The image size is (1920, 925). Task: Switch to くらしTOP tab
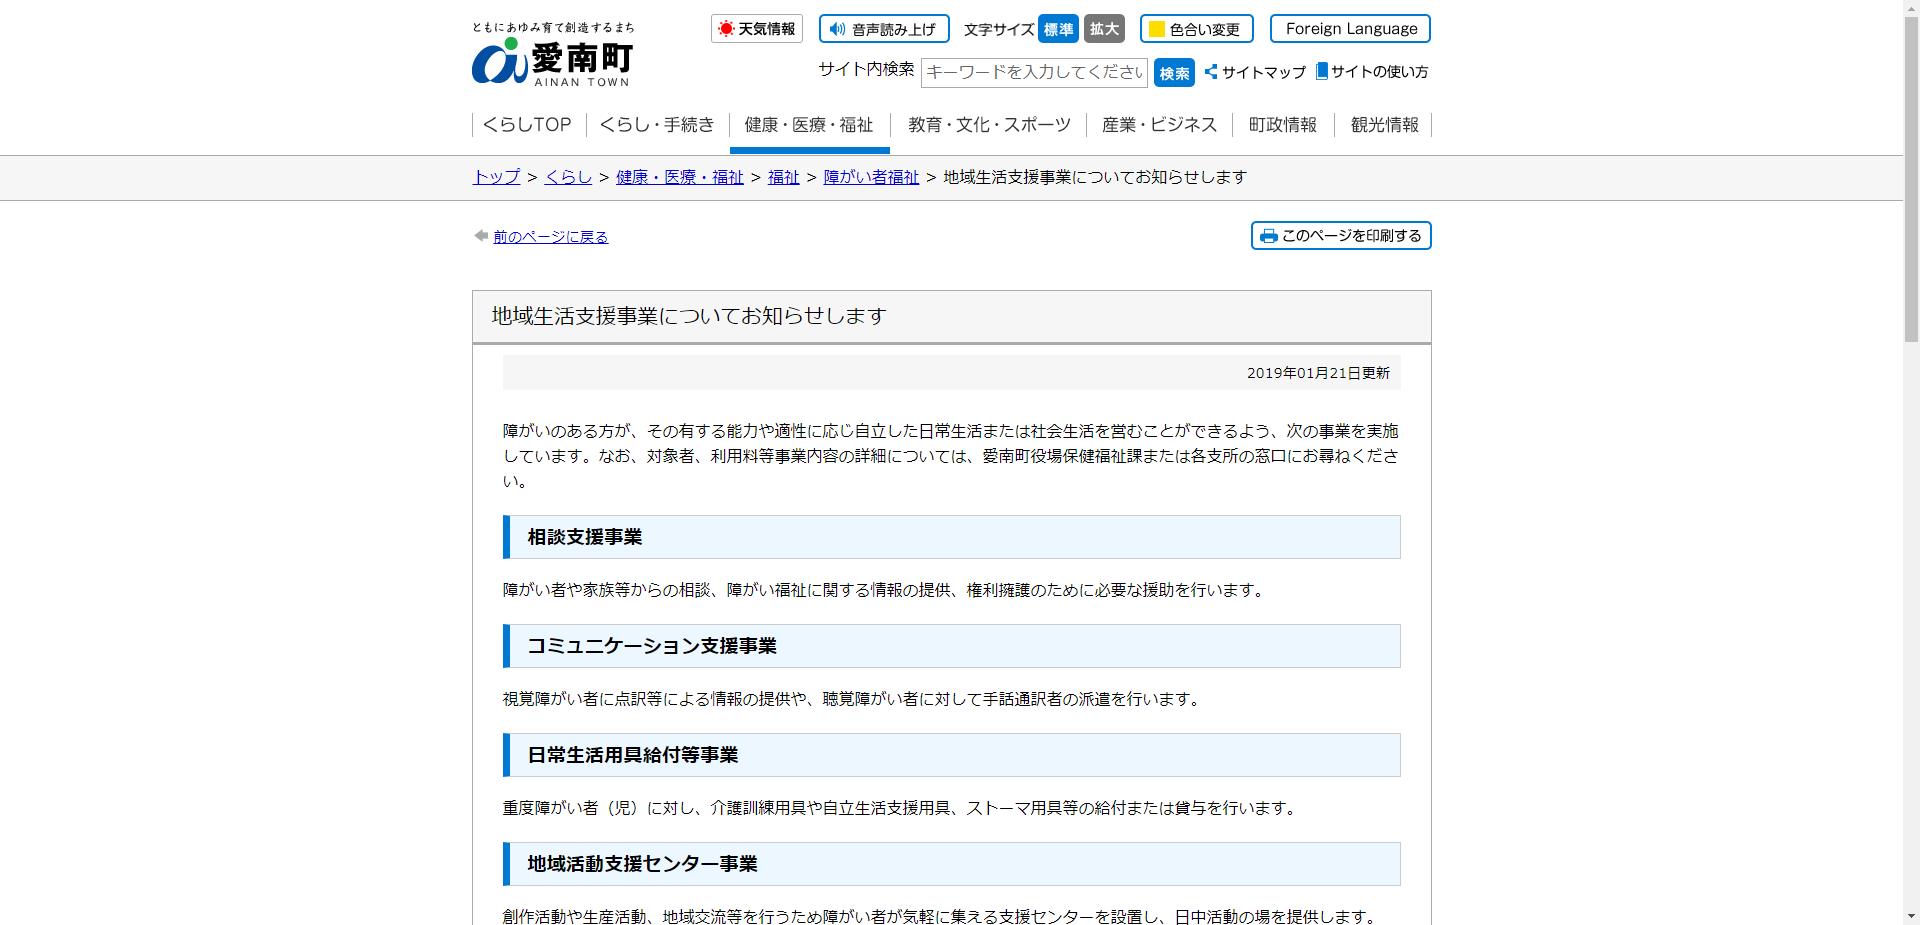526,124
